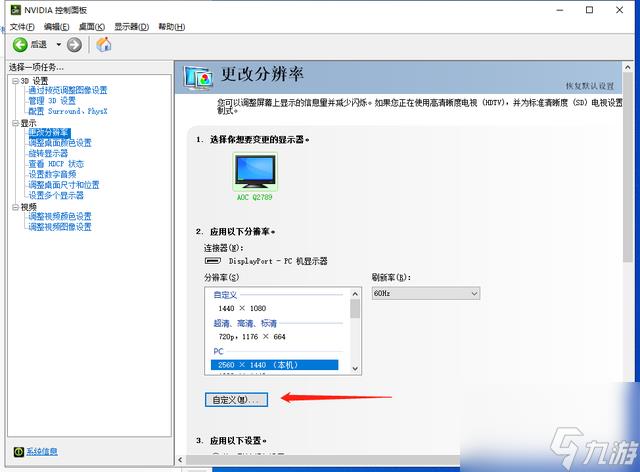Screen dimensions: 640x472
Task: Click the Home icon in toolbar
Action: (x=104, y=44)
